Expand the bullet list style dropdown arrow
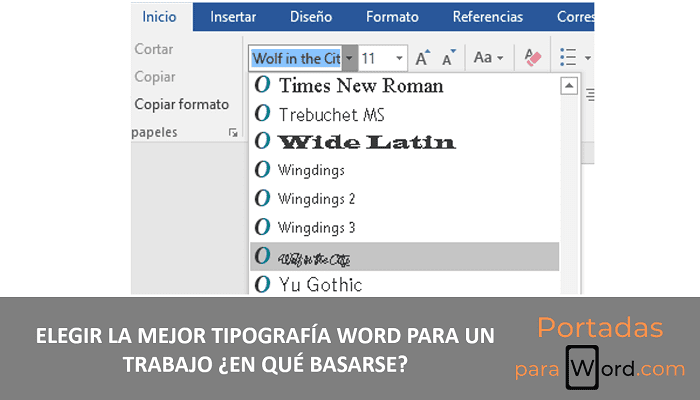Image resolution: width=700 pixels, height=400 pixels. coord(588,58)
